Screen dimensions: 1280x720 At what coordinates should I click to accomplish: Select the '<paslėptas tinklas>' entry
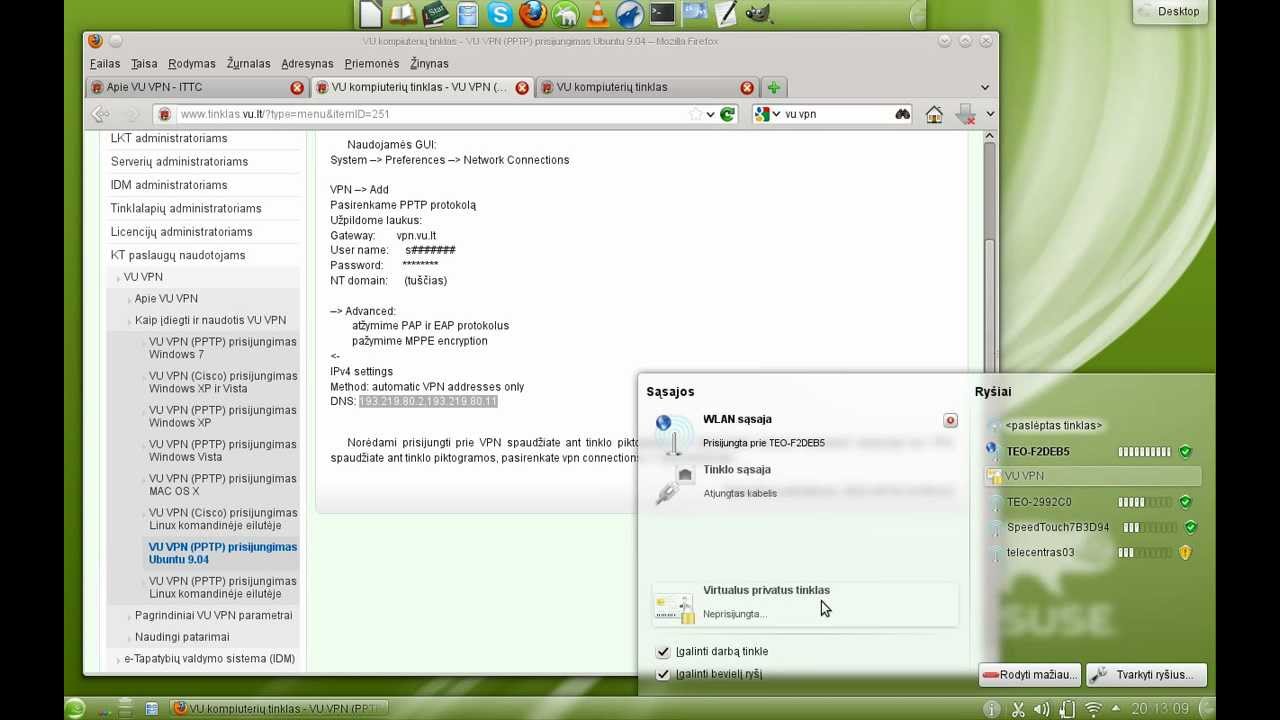[x=1092, y=426]
